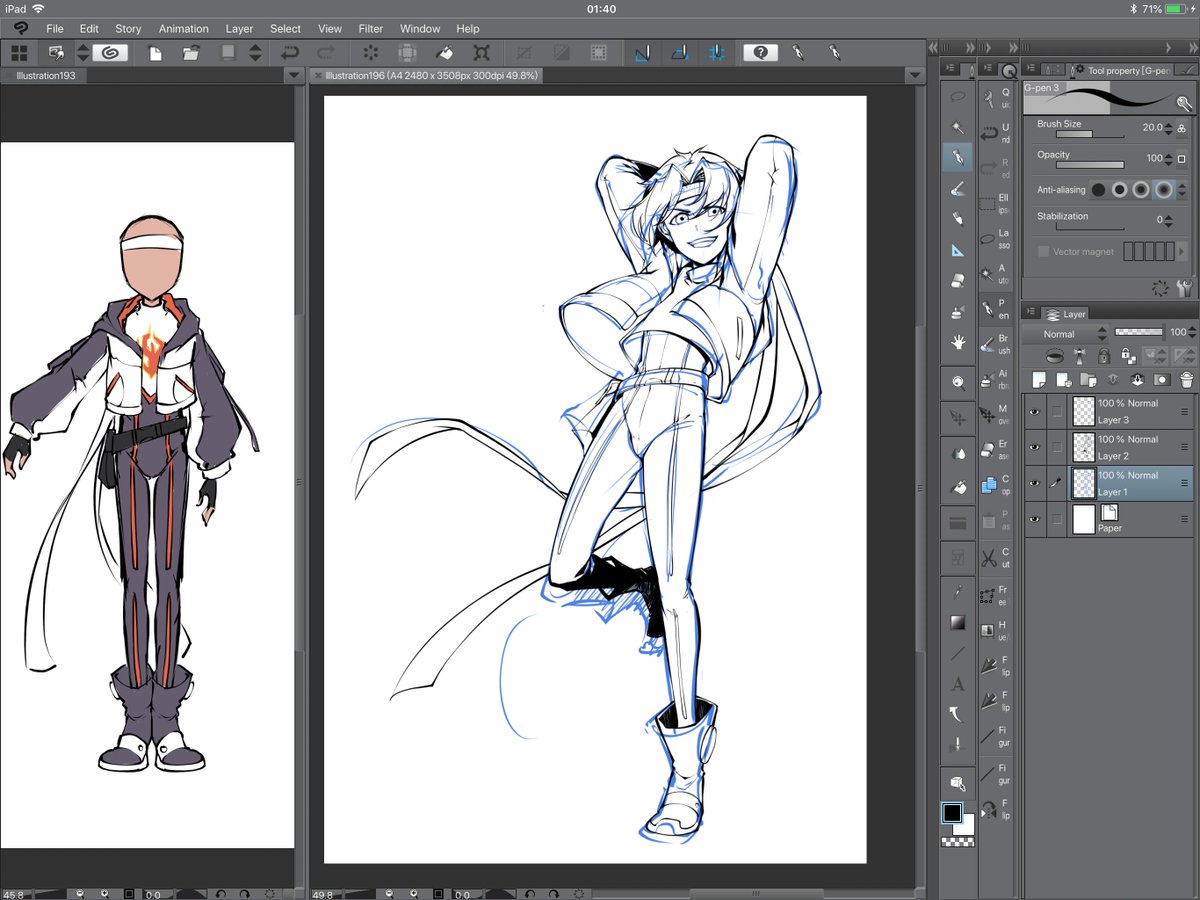Click the layer opacity stepper arrows
Screen dimensions: 1200x900
1190,333
